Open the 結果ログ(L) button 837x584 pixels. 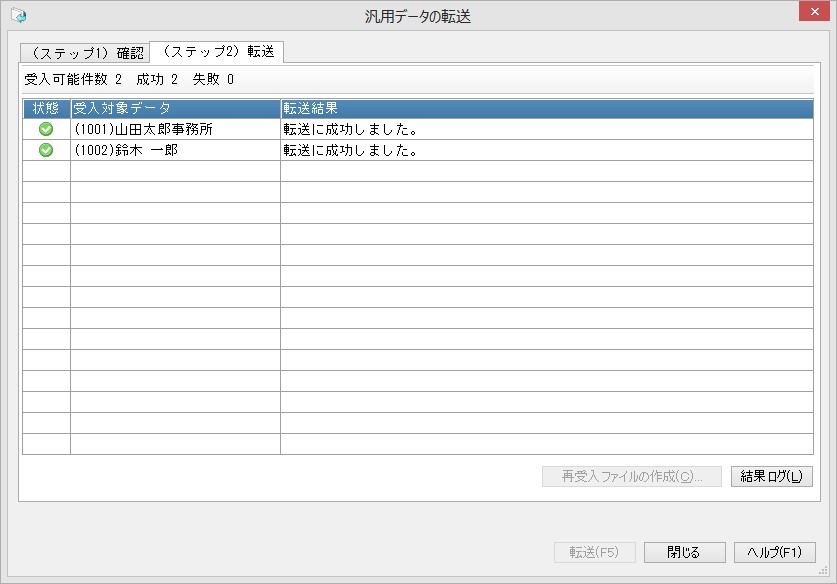point(771,476)
